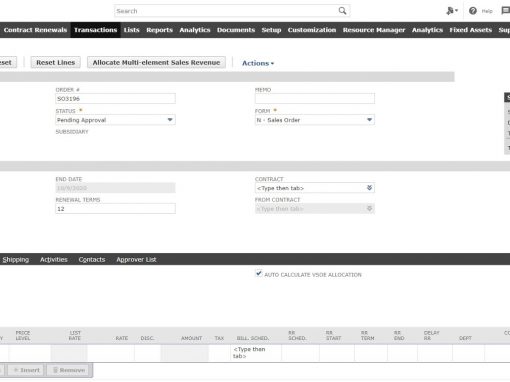The image size is (510, 382).
Task: Click the Order # field SO3196
Action: tap(115, 99)
